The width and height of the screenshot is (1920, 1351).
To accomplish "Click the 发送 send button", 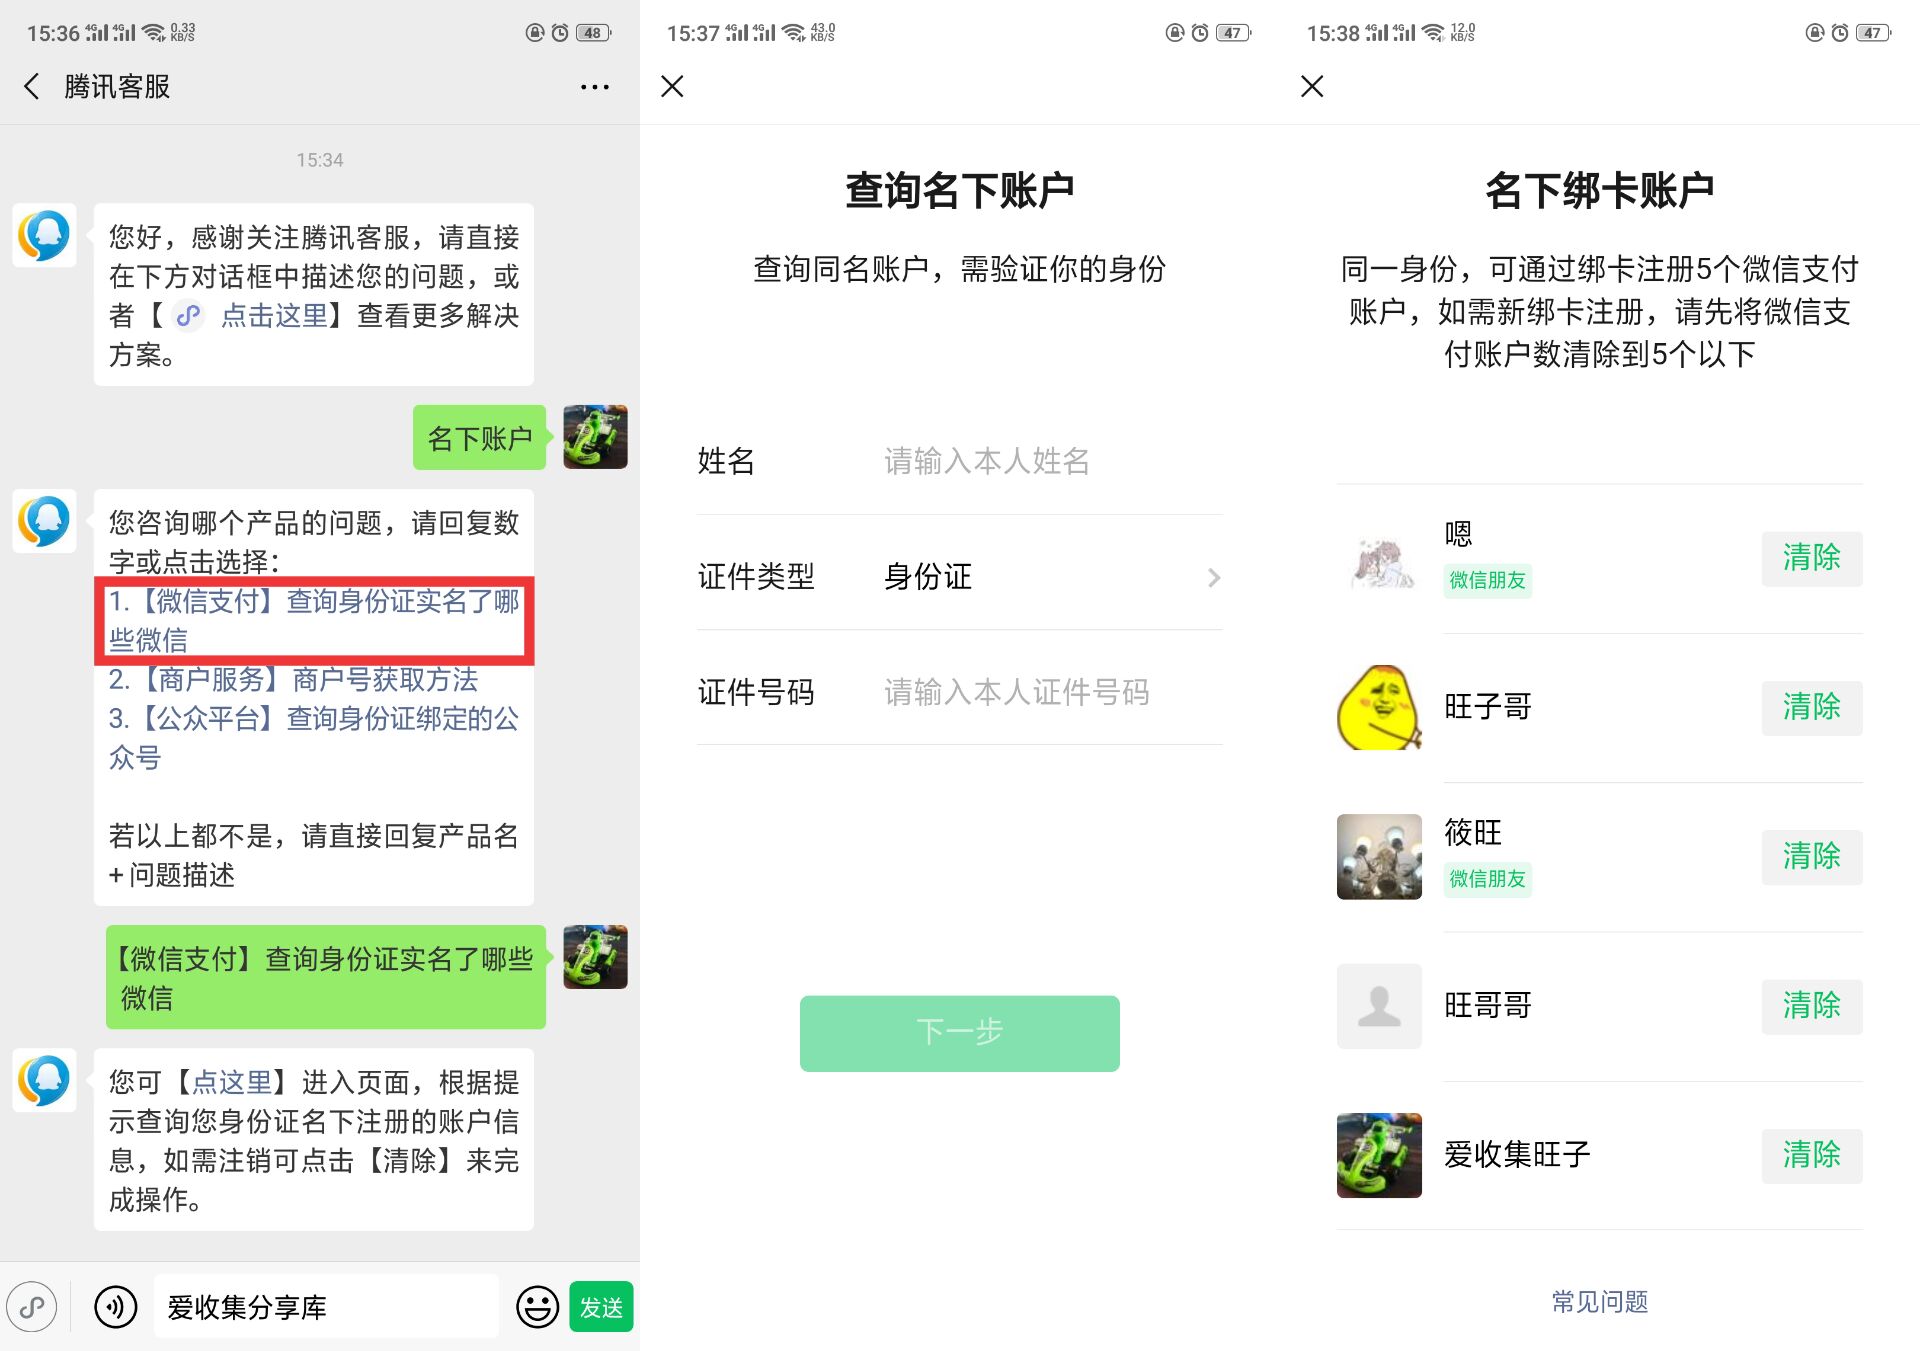I will (601, 1306).
